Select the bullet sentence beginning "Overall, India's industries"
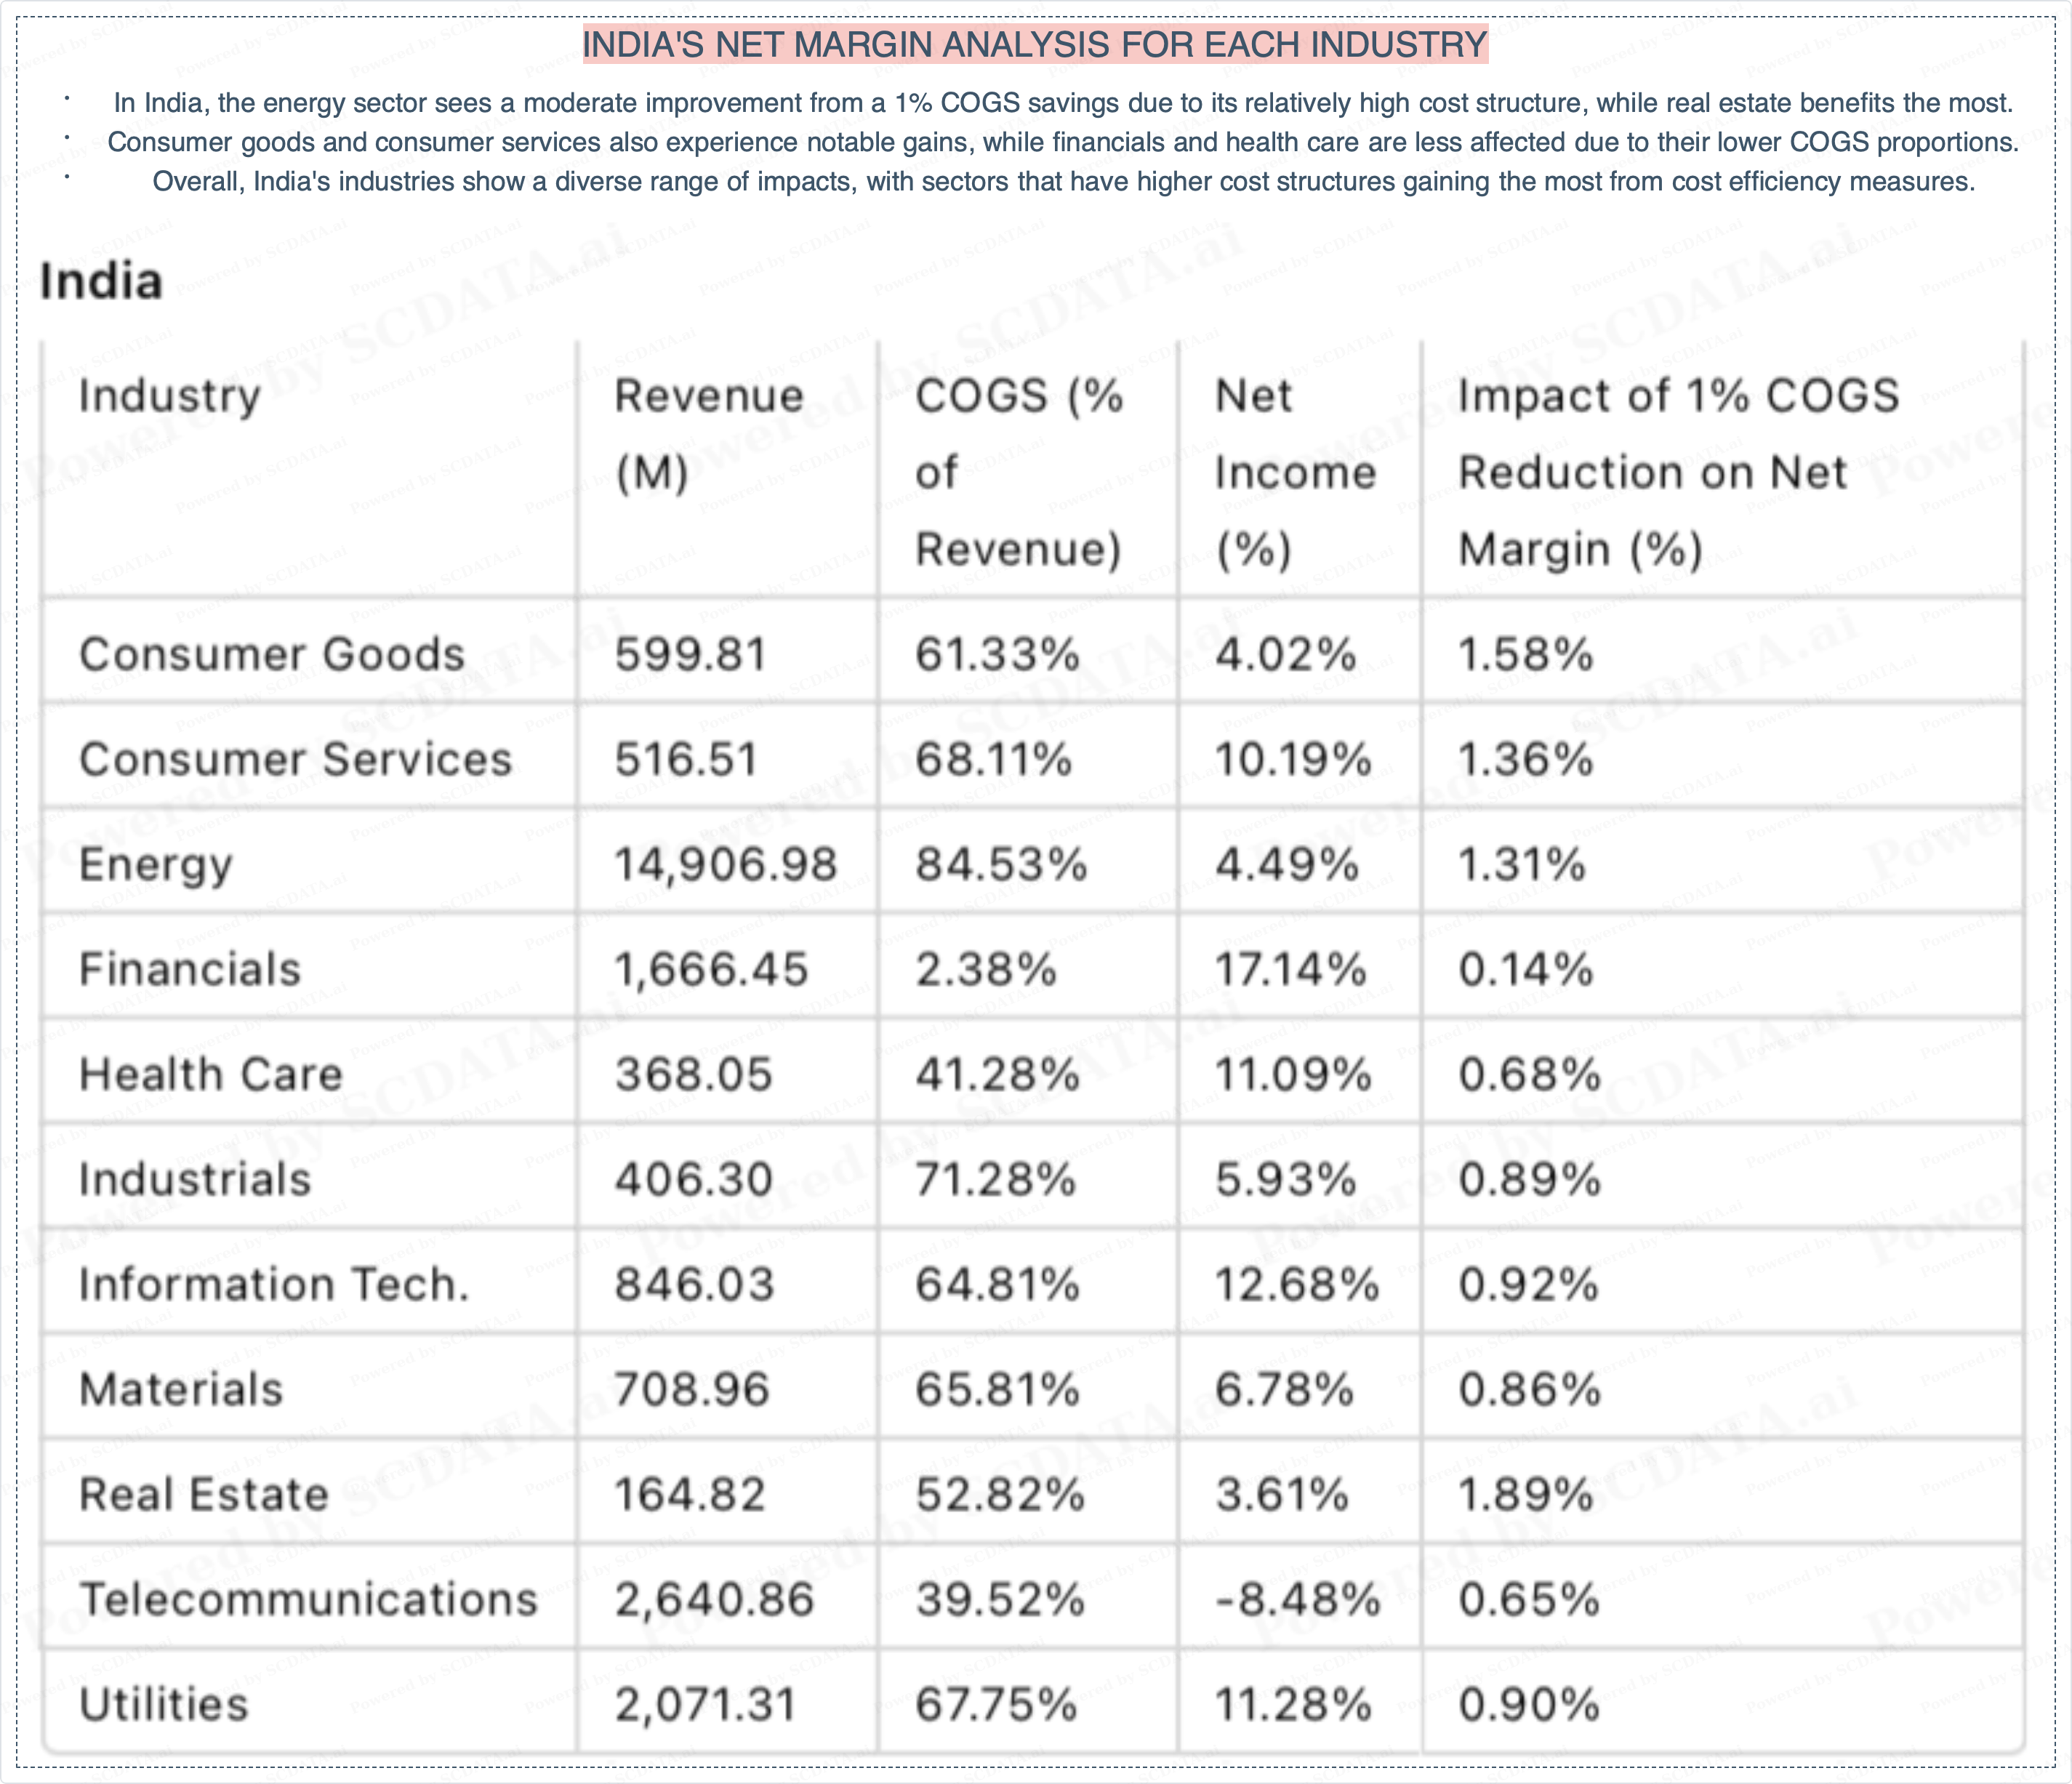This screenshot has width=2072, height=1784. pos(1063,182)
